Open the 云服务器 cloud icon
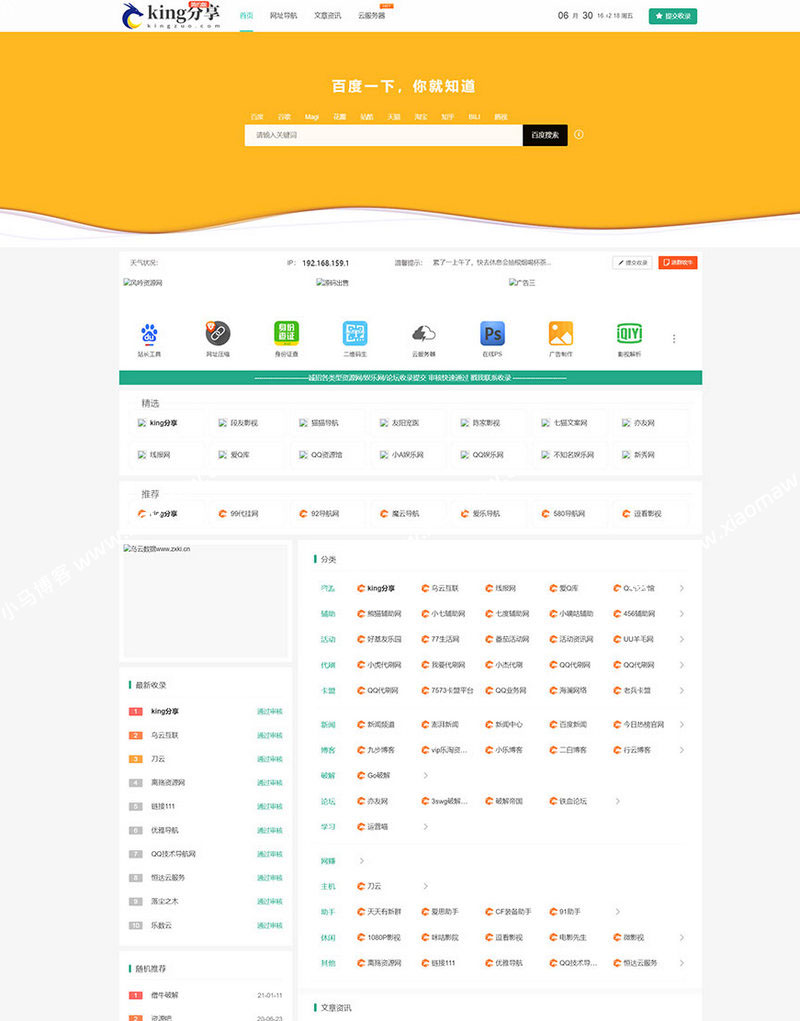The height and width of the screenshot is (1021, 800). coord(424,334)
